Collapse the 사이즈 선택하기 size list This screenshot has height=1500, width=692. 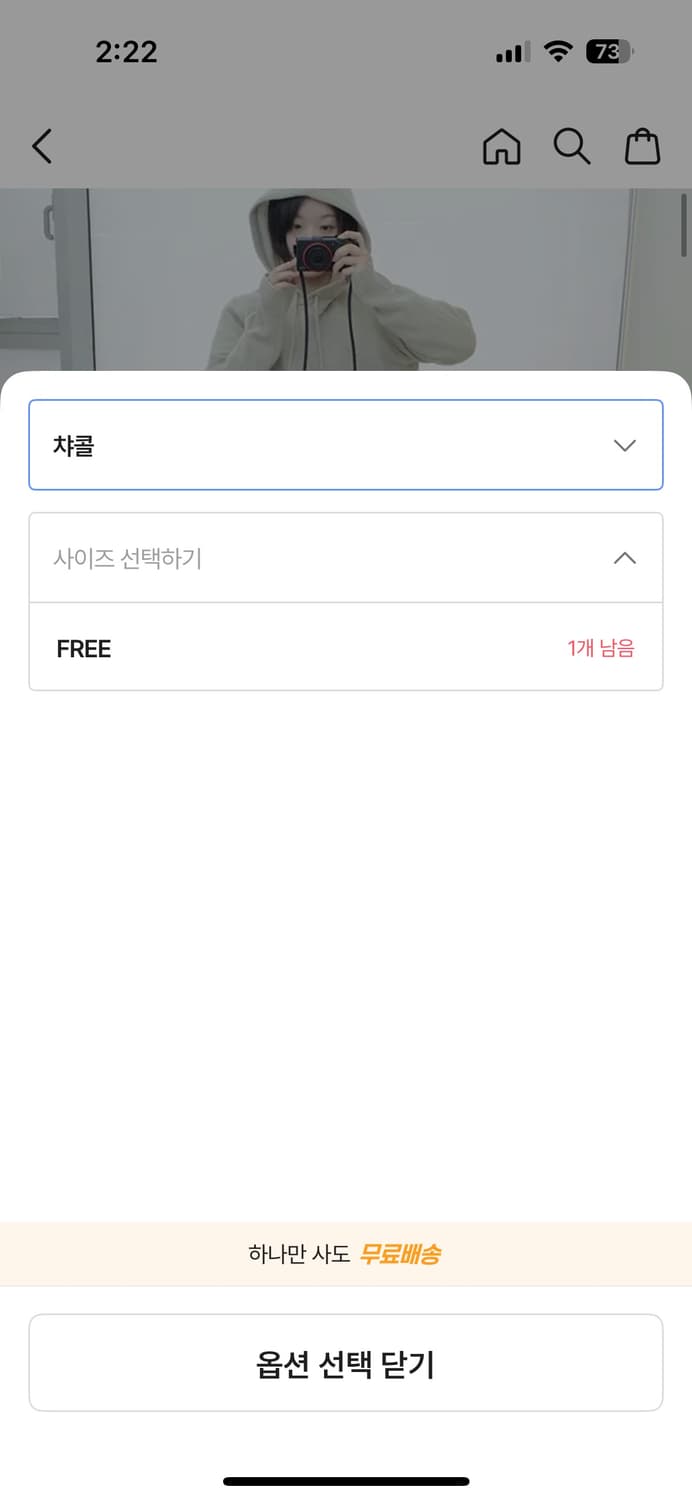tap(624, 558)
